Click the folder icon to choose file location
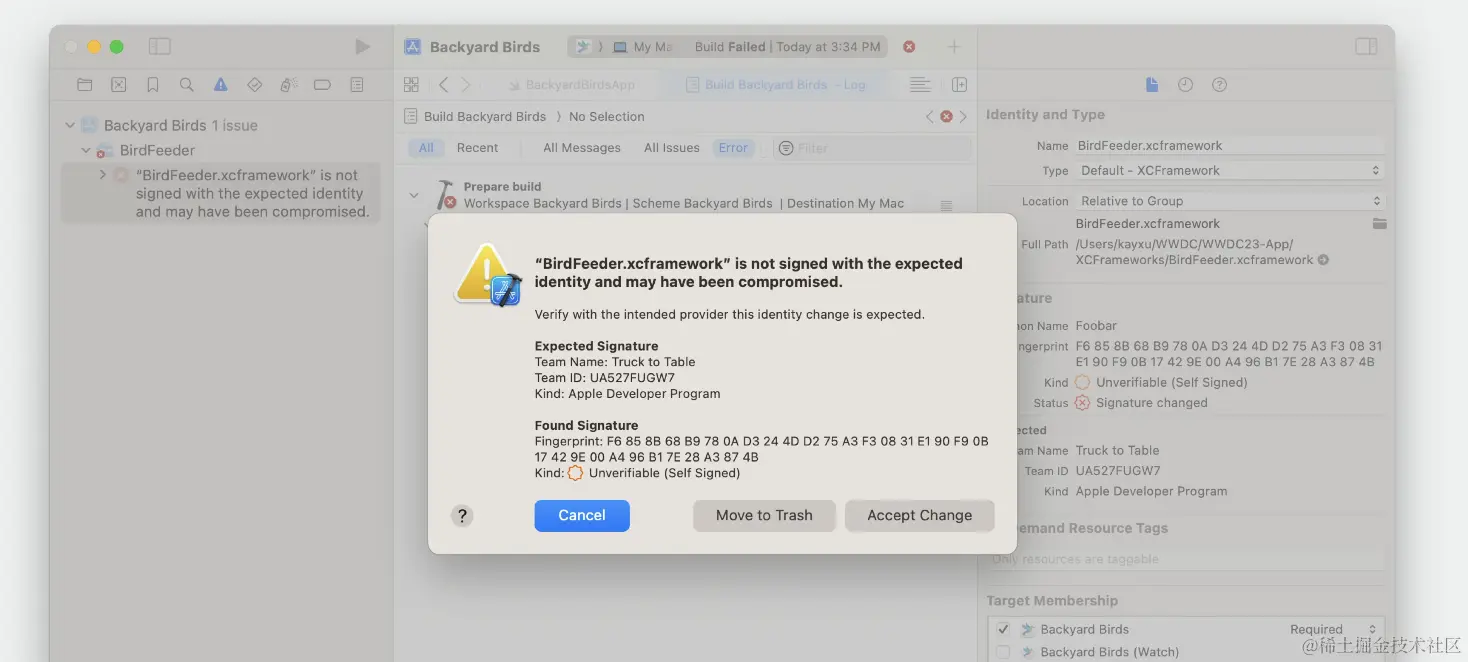Image resolution: width=1468 pixels, height=662 pixels. [x=1379, y=224]
